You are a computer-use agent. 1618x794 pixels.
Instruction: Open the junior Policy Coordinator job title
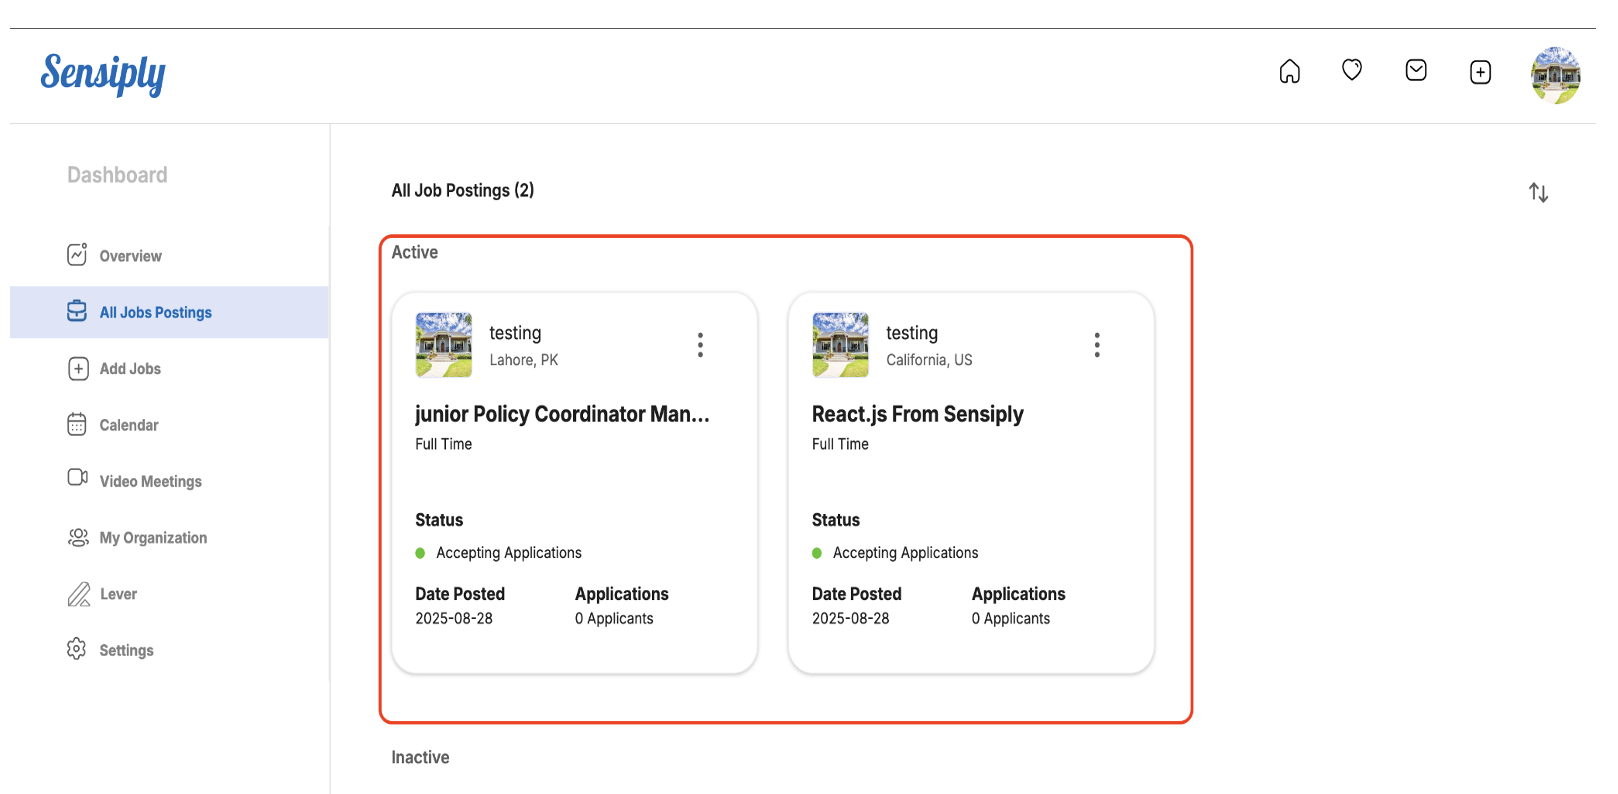[561, 414]
